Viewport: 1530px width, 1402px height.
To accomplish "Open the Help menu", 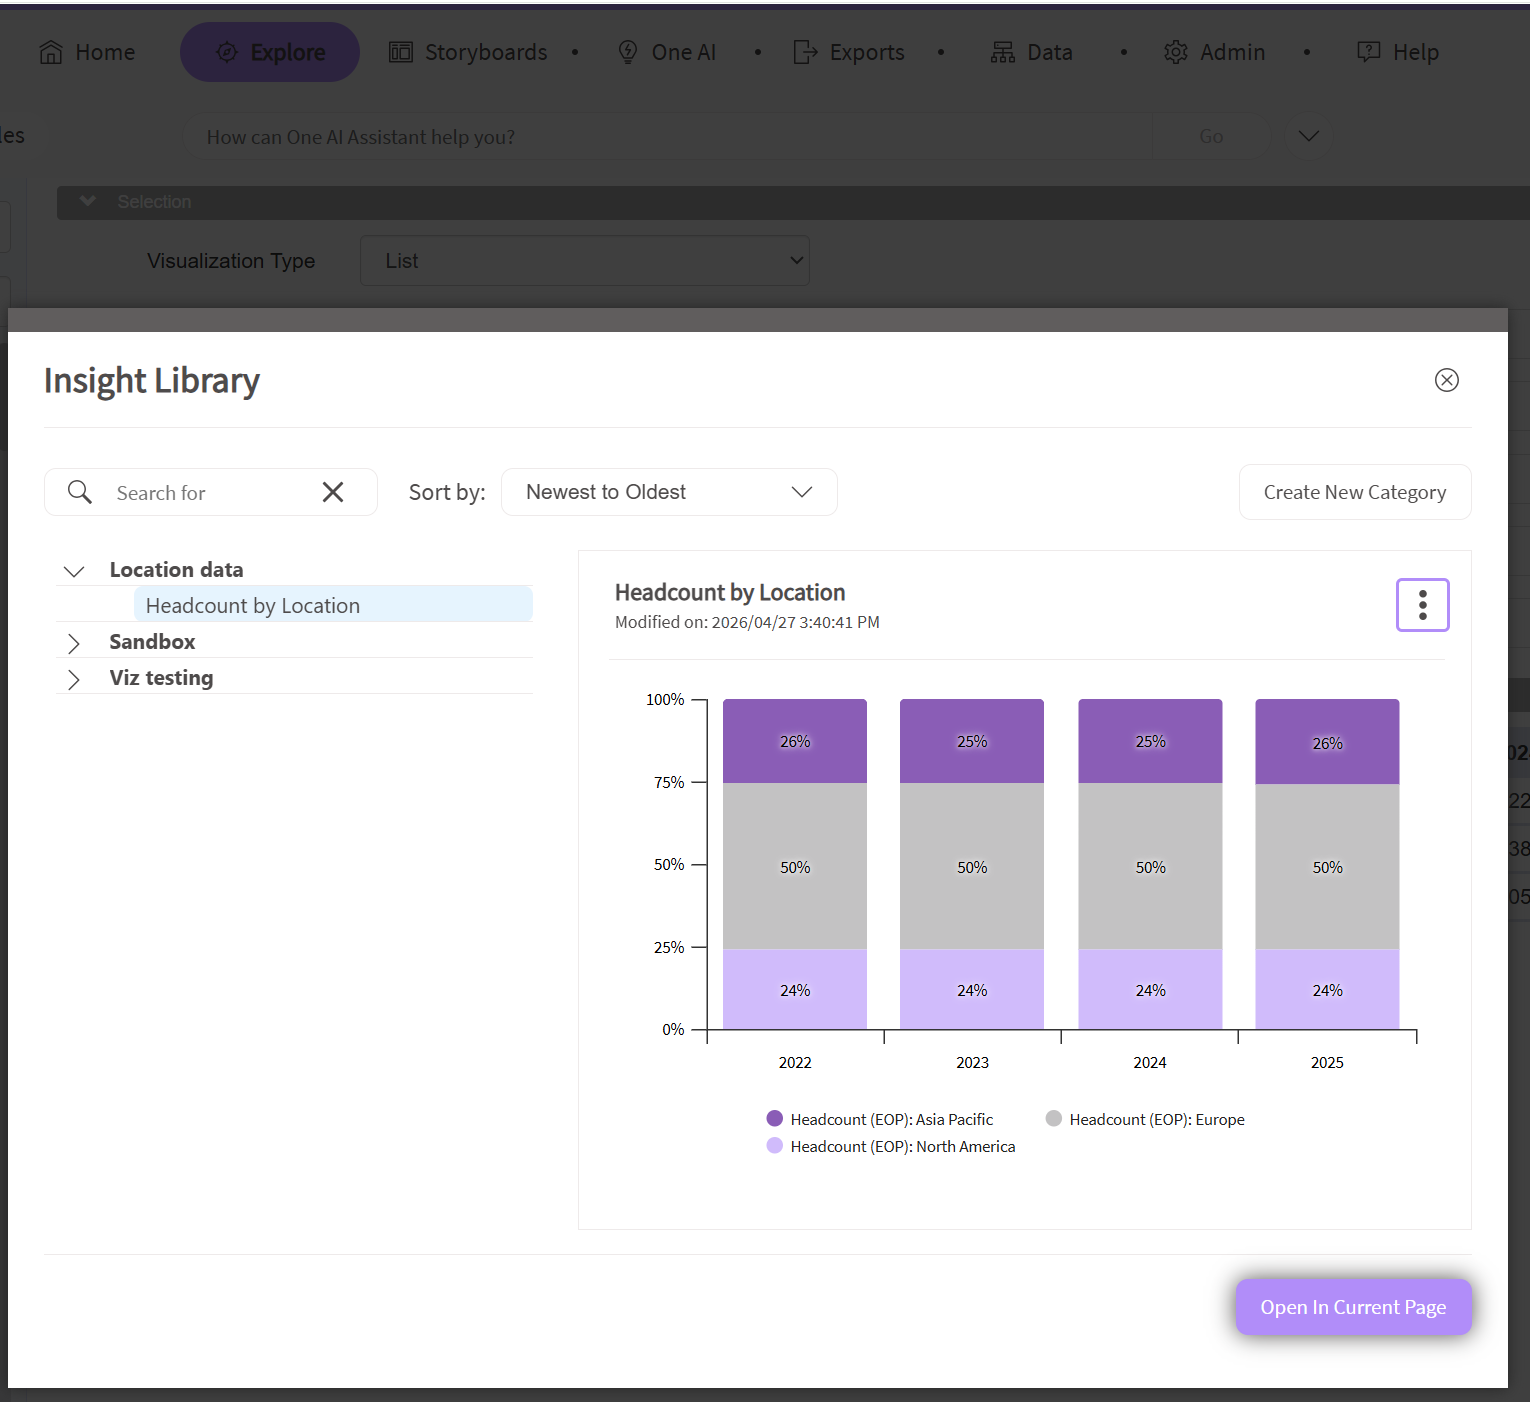I will coord(1398,52).
